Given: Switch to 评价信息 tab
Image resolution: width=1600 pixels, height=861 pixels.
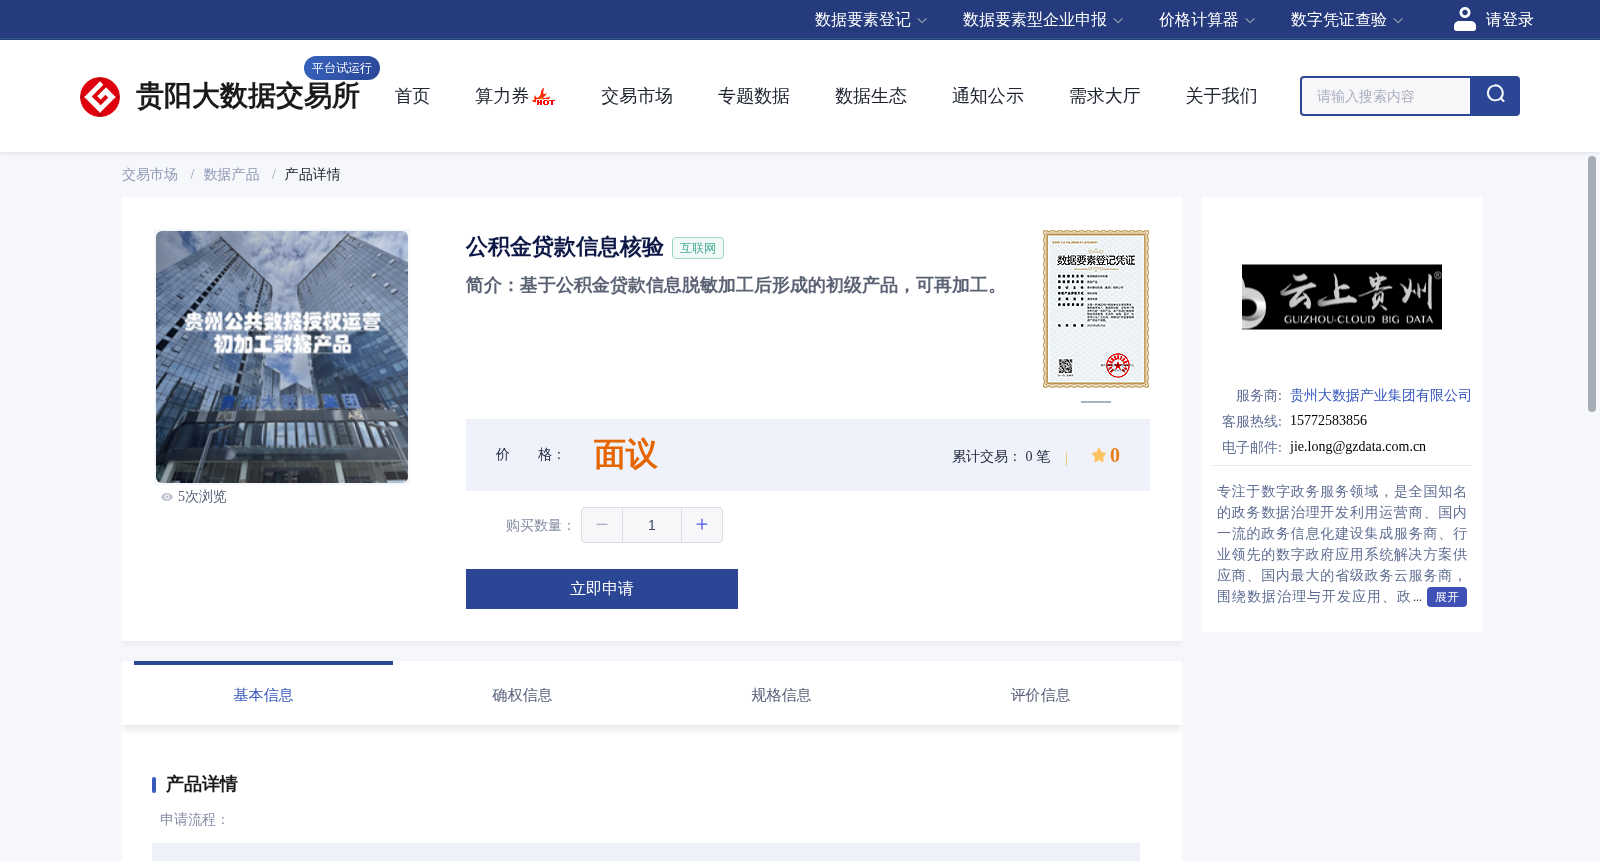Looking at the screenshot, I should tap(1040, 695).
